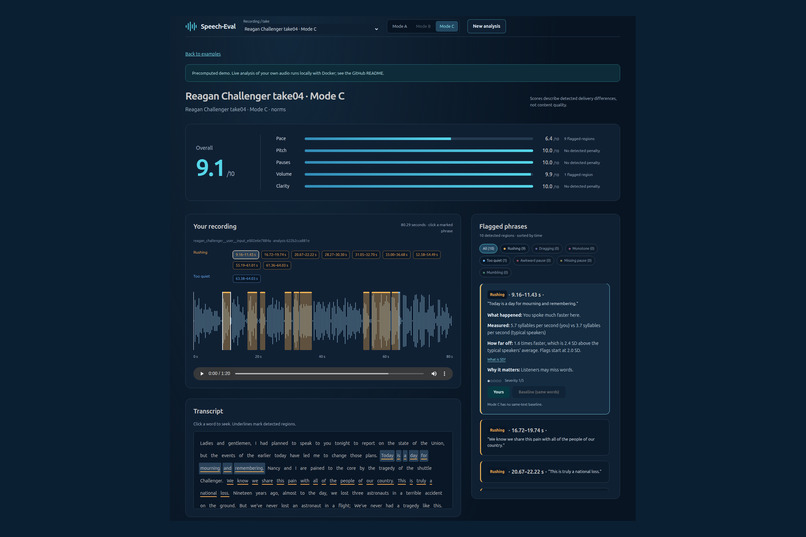Click the Volume score bar
Viewport: 806px width, 537px height.
coord(418,174)
